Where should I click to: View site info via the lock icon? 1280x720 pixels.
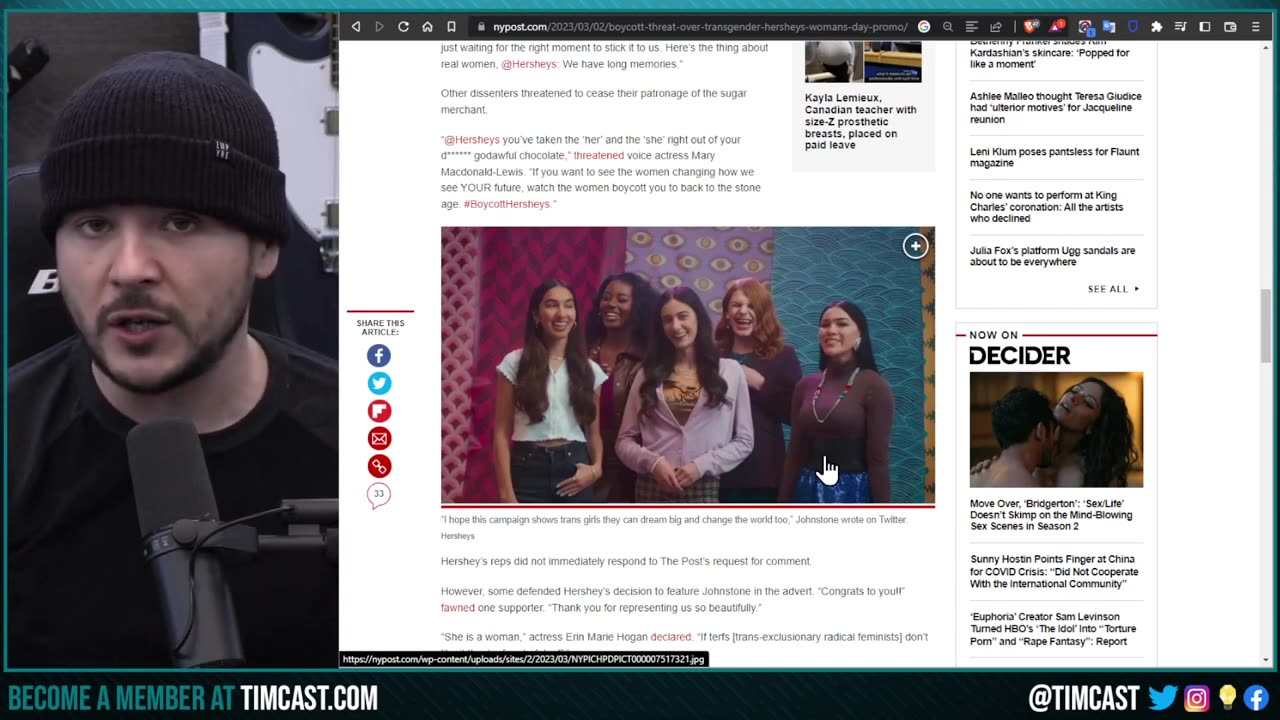pos(481,27)
